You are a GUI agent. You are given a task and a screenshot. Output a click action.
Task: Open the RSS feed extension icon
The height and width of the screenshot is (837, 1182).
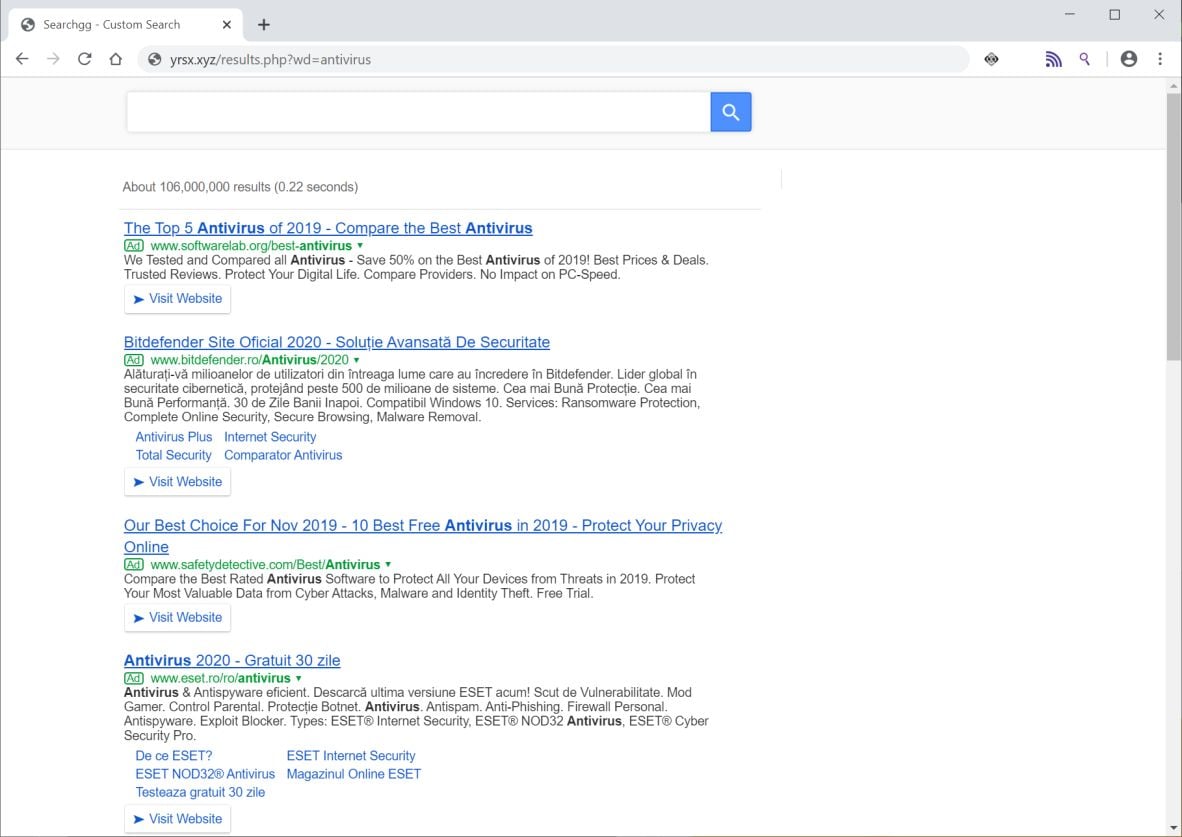tap(1053, 59)
